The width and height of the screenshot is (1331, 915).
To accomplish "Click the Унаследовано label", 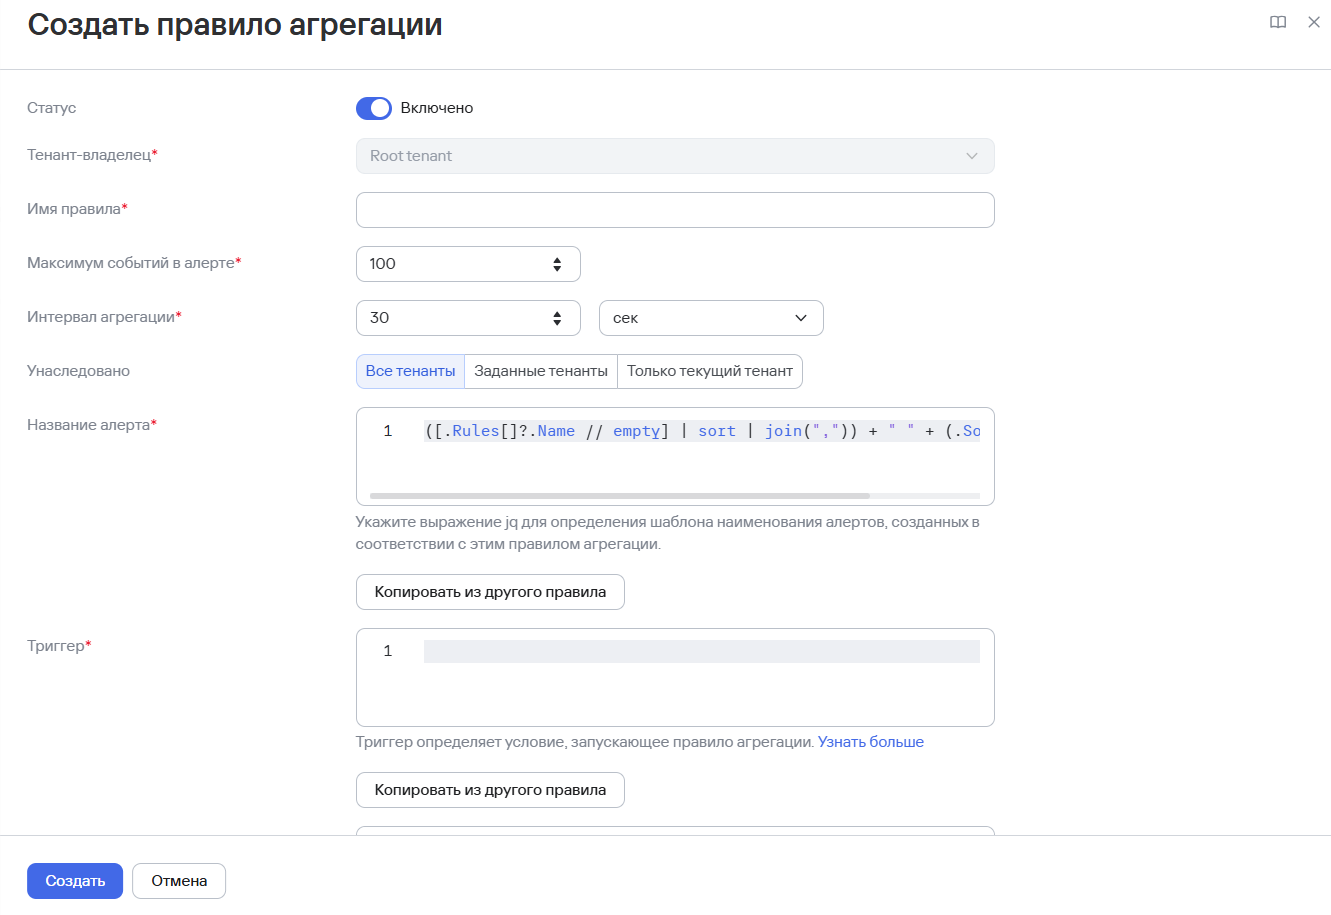I will pyautogui.click(x=78, y=371).
